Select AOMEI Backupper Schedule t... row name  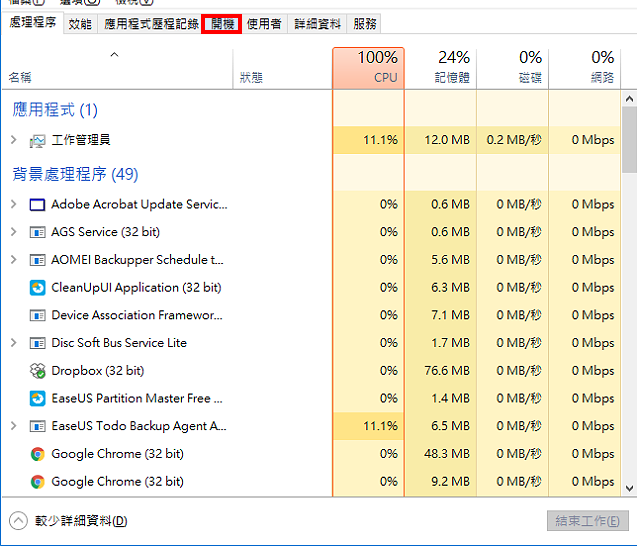pyautogui.click(x=137, y=259)
